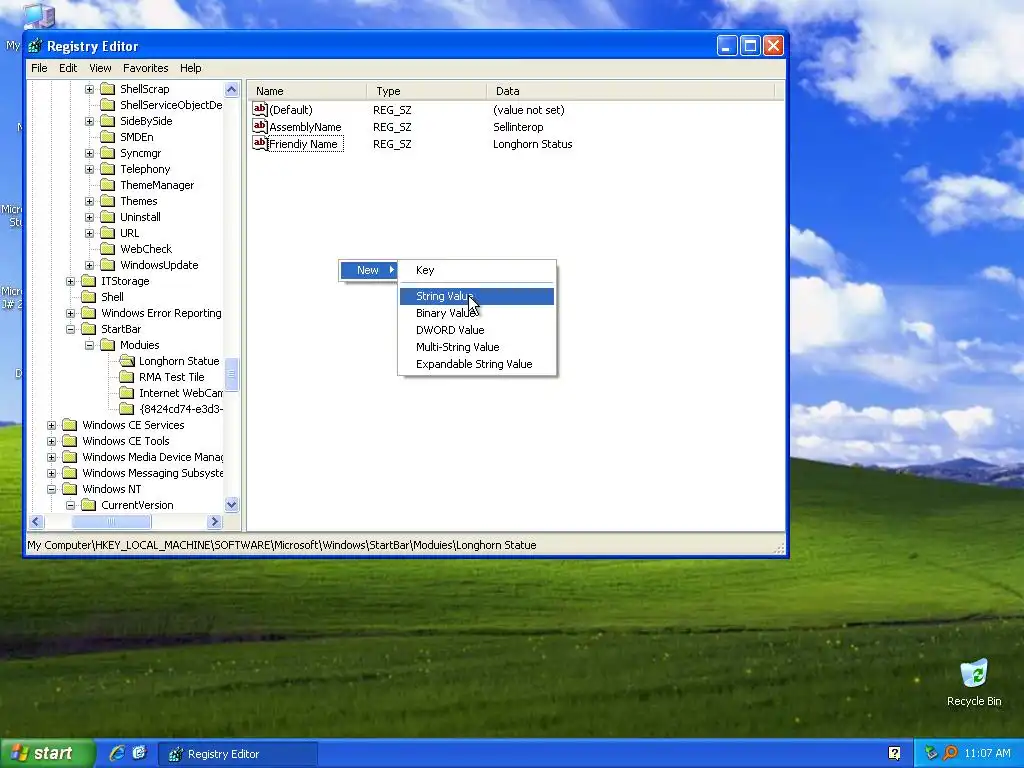Open Recycle Bin on the desktop
1024x768 pixels.
point(974,682)
